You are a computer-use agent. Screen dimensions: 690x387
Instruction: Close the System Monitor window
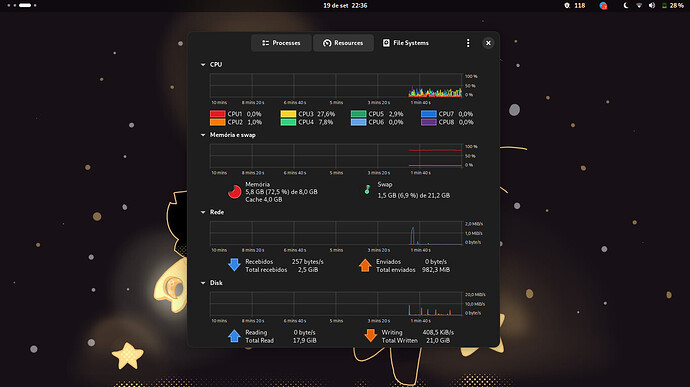488,43
